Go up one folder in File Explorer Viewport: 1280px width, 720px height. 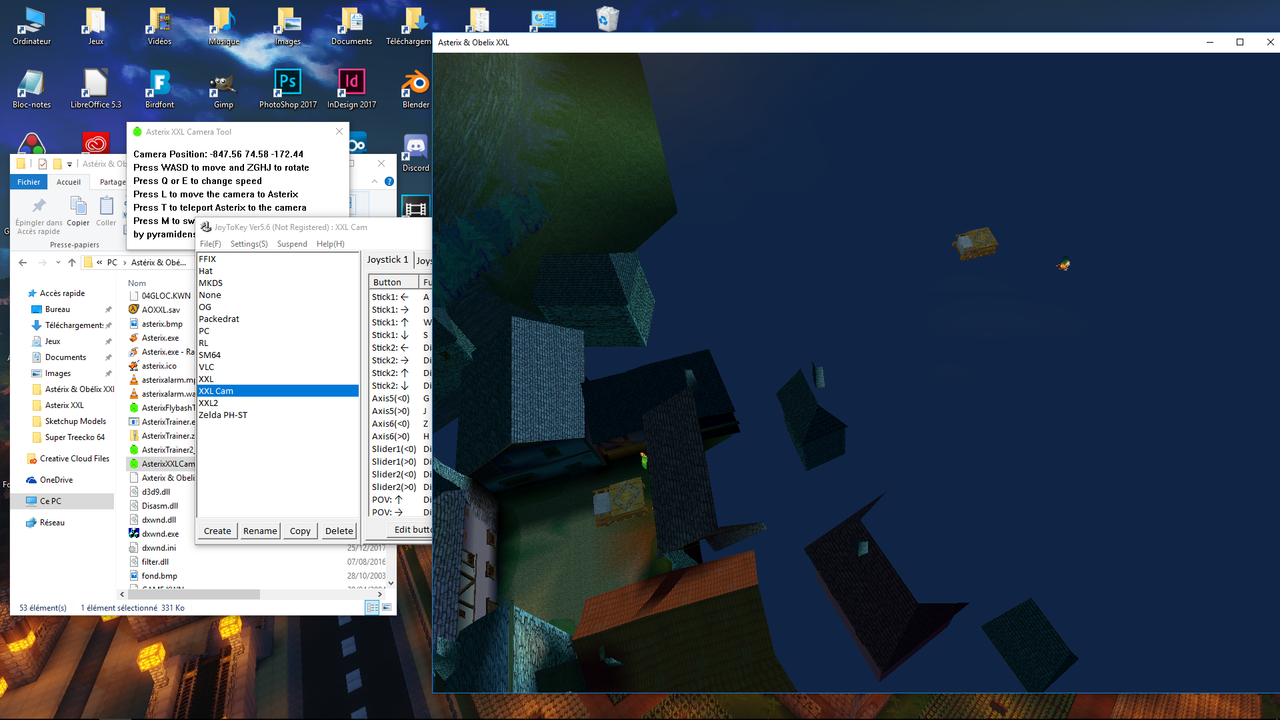coord(71,262)
